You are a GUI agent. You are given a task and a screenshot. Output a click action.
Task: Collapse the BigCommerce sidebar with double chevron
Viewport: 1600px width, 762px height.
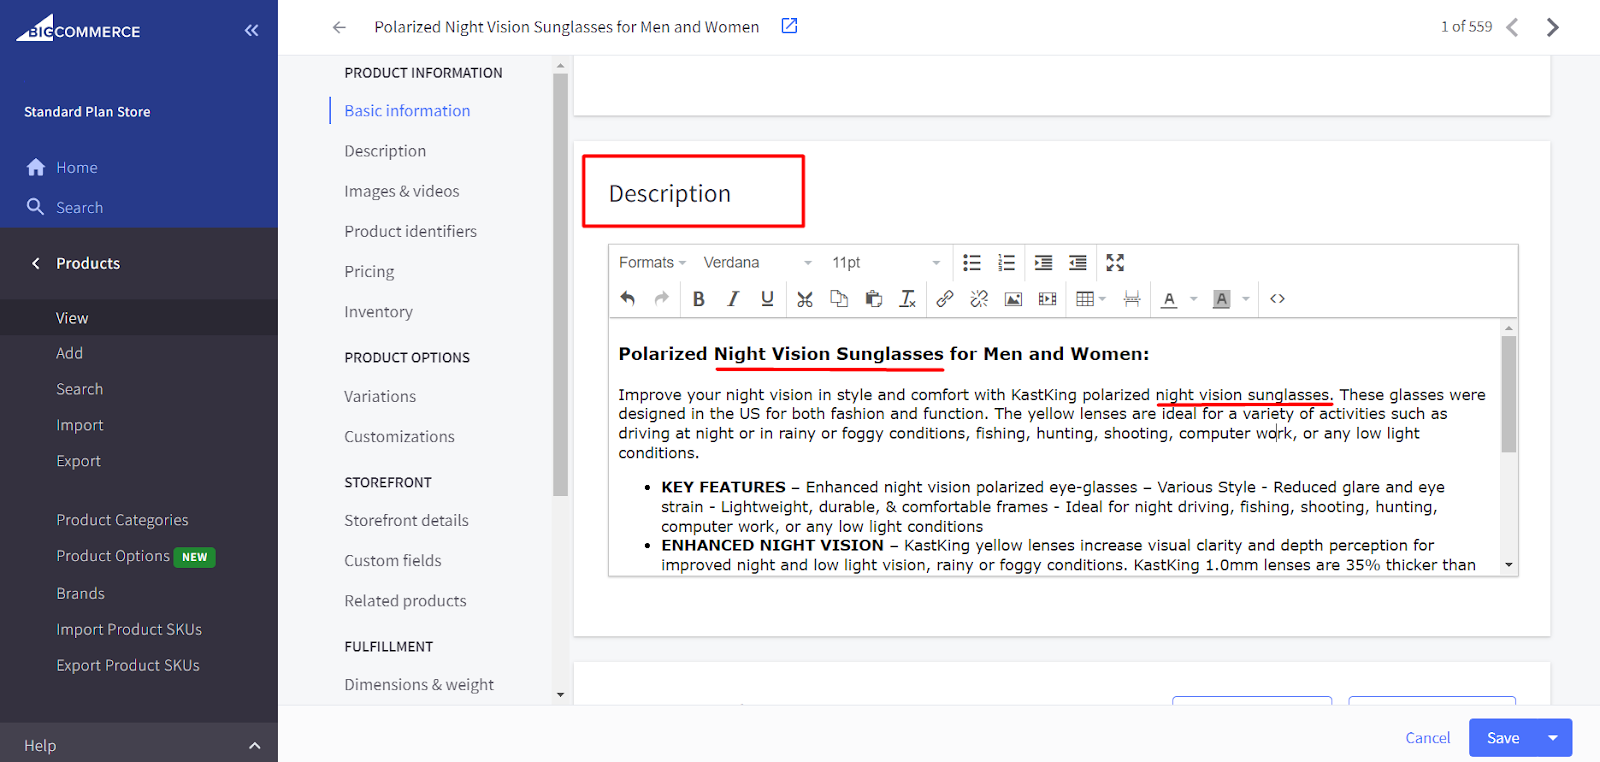click(251, 31)
